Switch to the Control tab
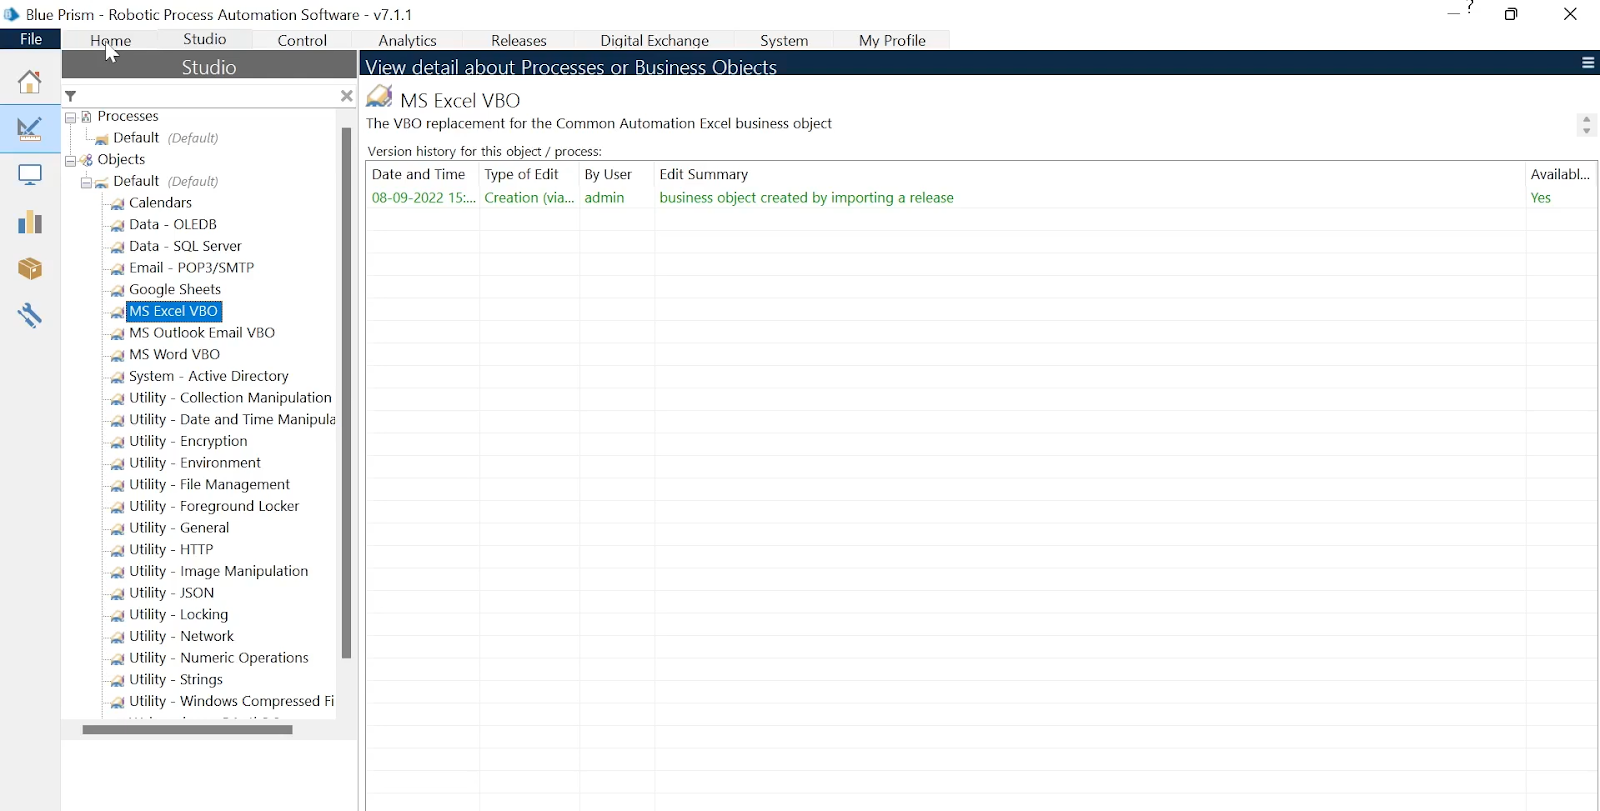This screenshot has height=811, width=1600. coord(302,40)
